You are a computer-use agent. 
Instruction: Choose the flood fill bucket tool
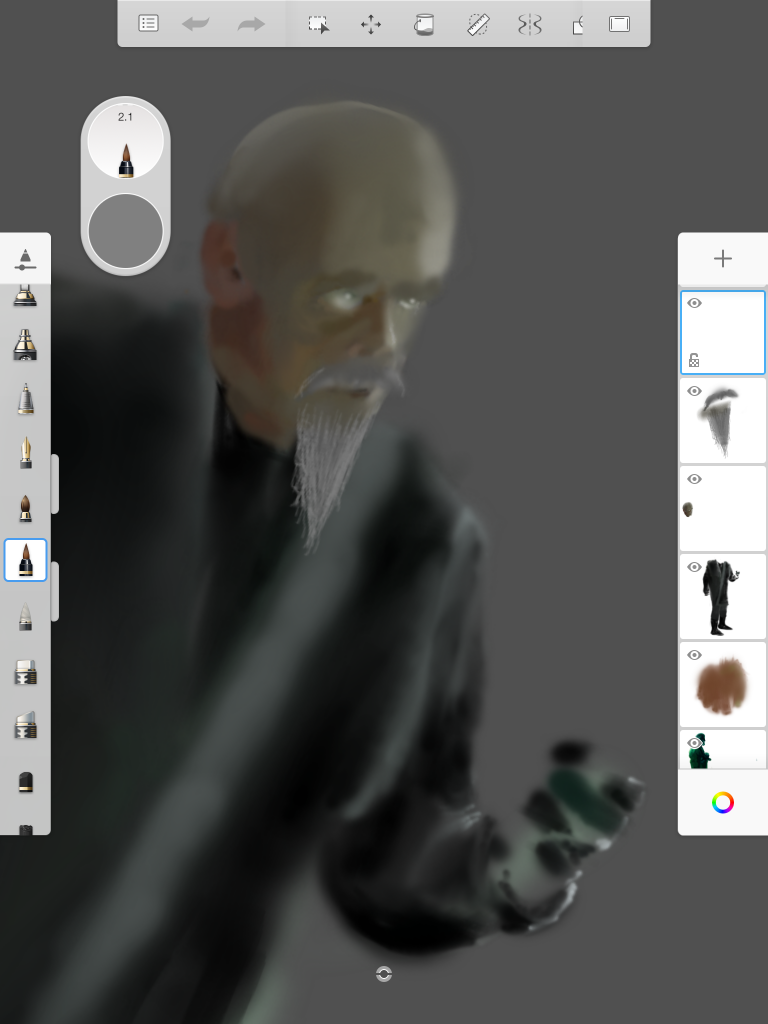(424, 24)
